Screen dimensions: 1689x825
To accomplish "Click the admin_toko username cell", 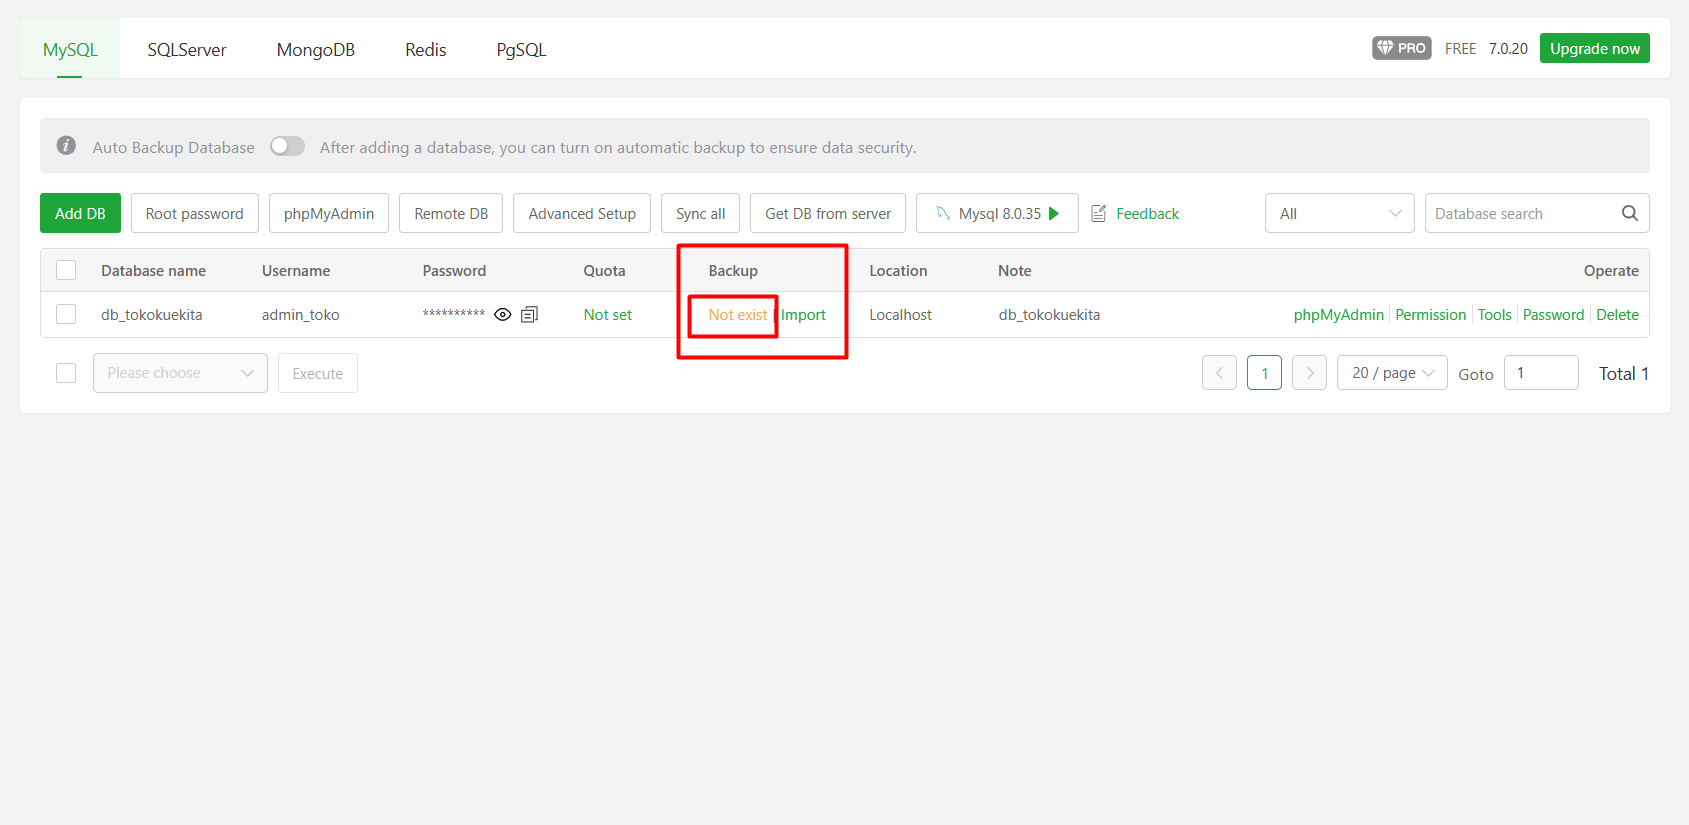I will tap(300, 314).
